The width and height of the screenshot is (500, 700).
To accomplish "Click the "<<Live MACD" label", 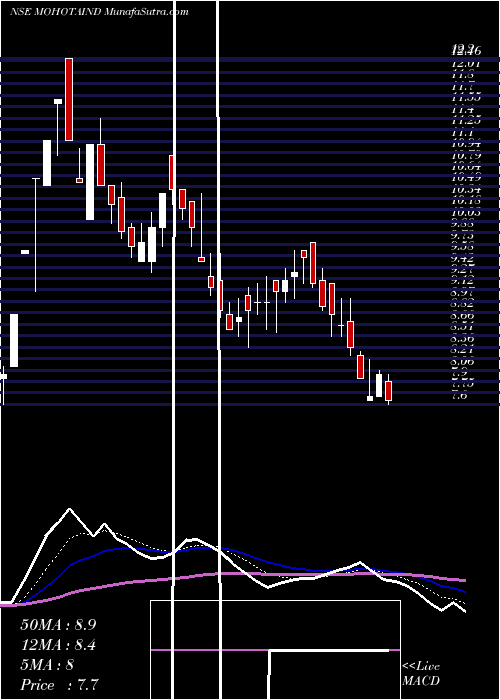I will (x=421, y=674).
